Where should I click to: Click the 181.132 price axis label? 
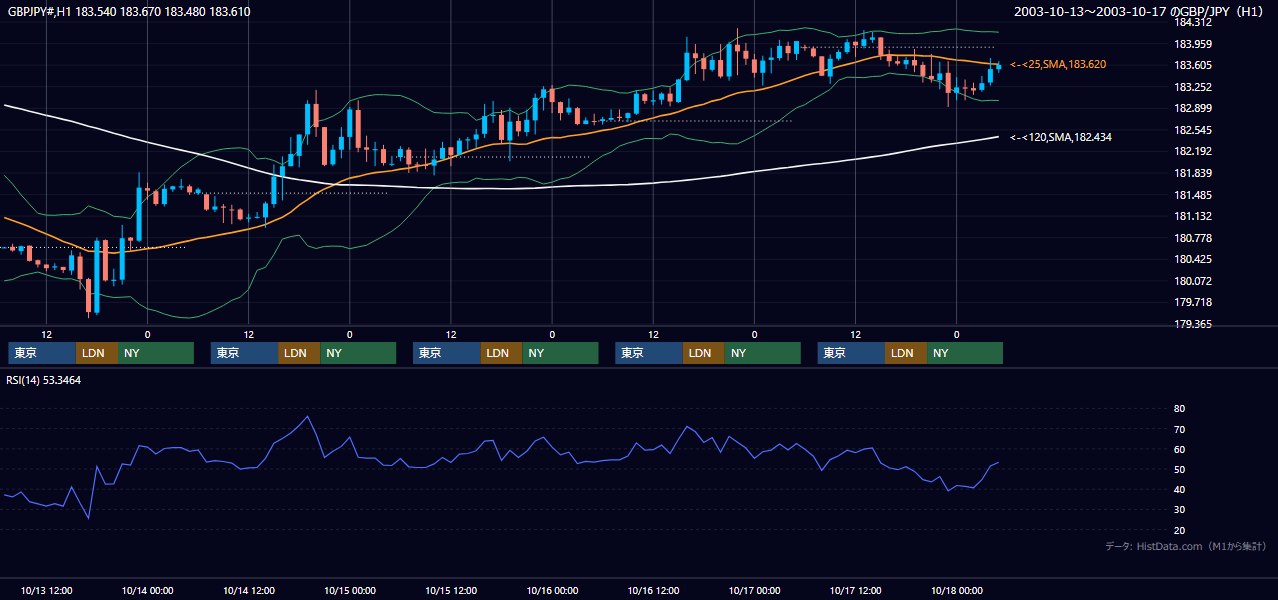click(x=1193, y=216)
